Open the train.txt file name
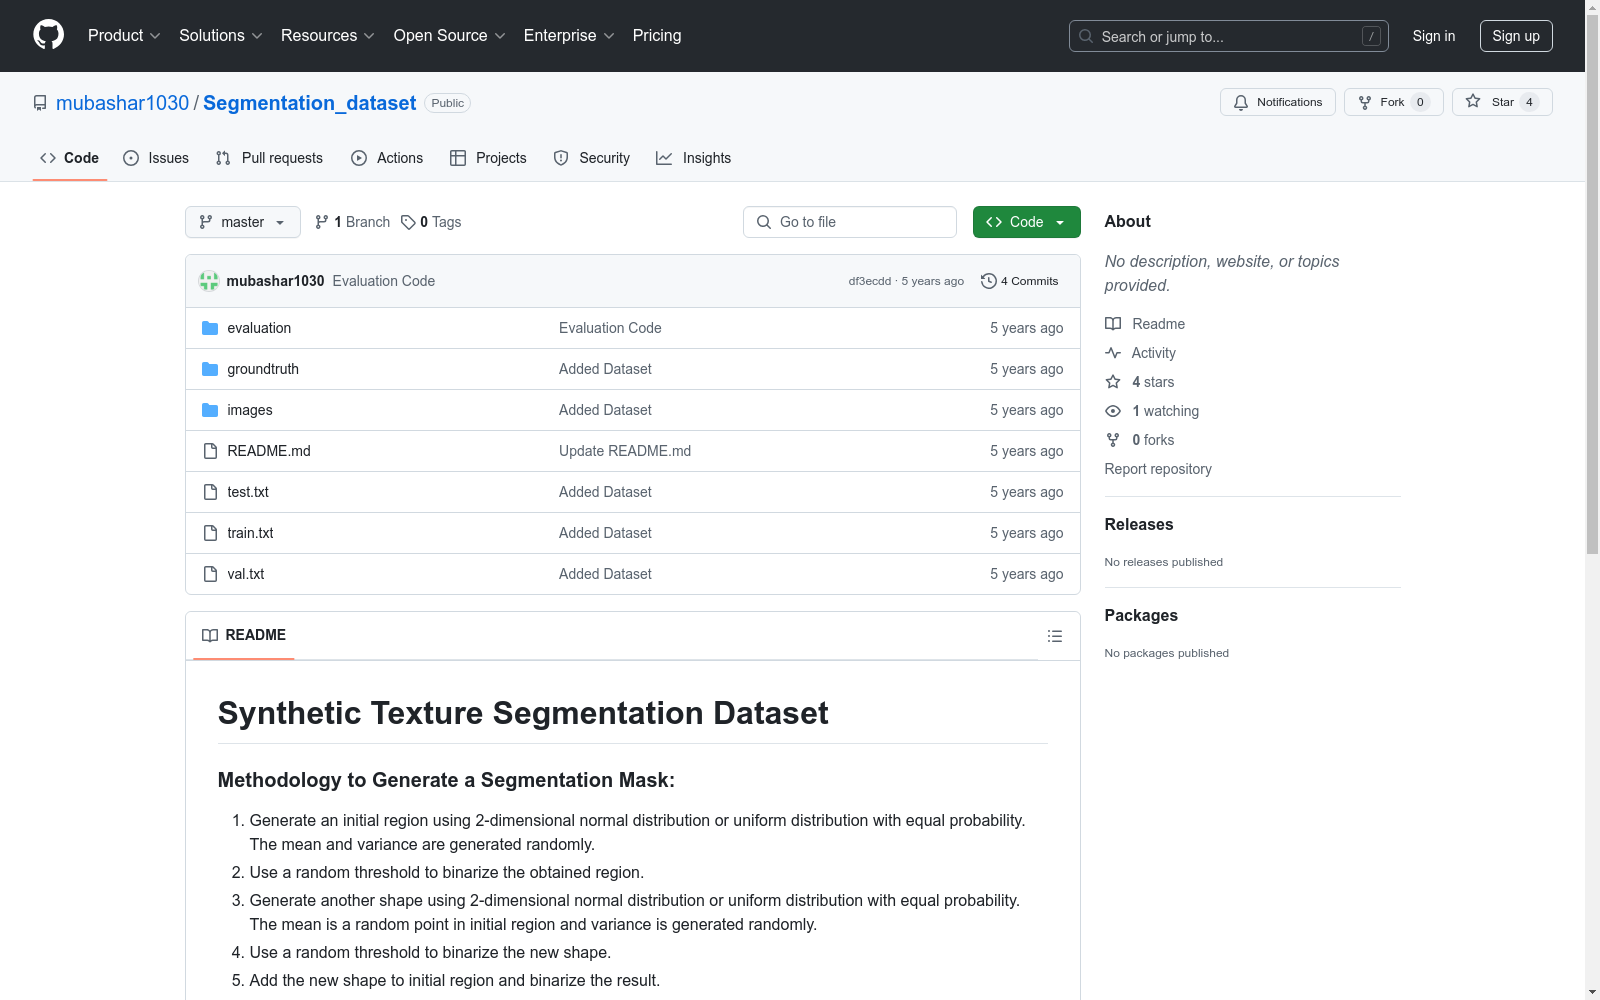Screen dimensions: 1600x1000 click(x=250, y=533)
